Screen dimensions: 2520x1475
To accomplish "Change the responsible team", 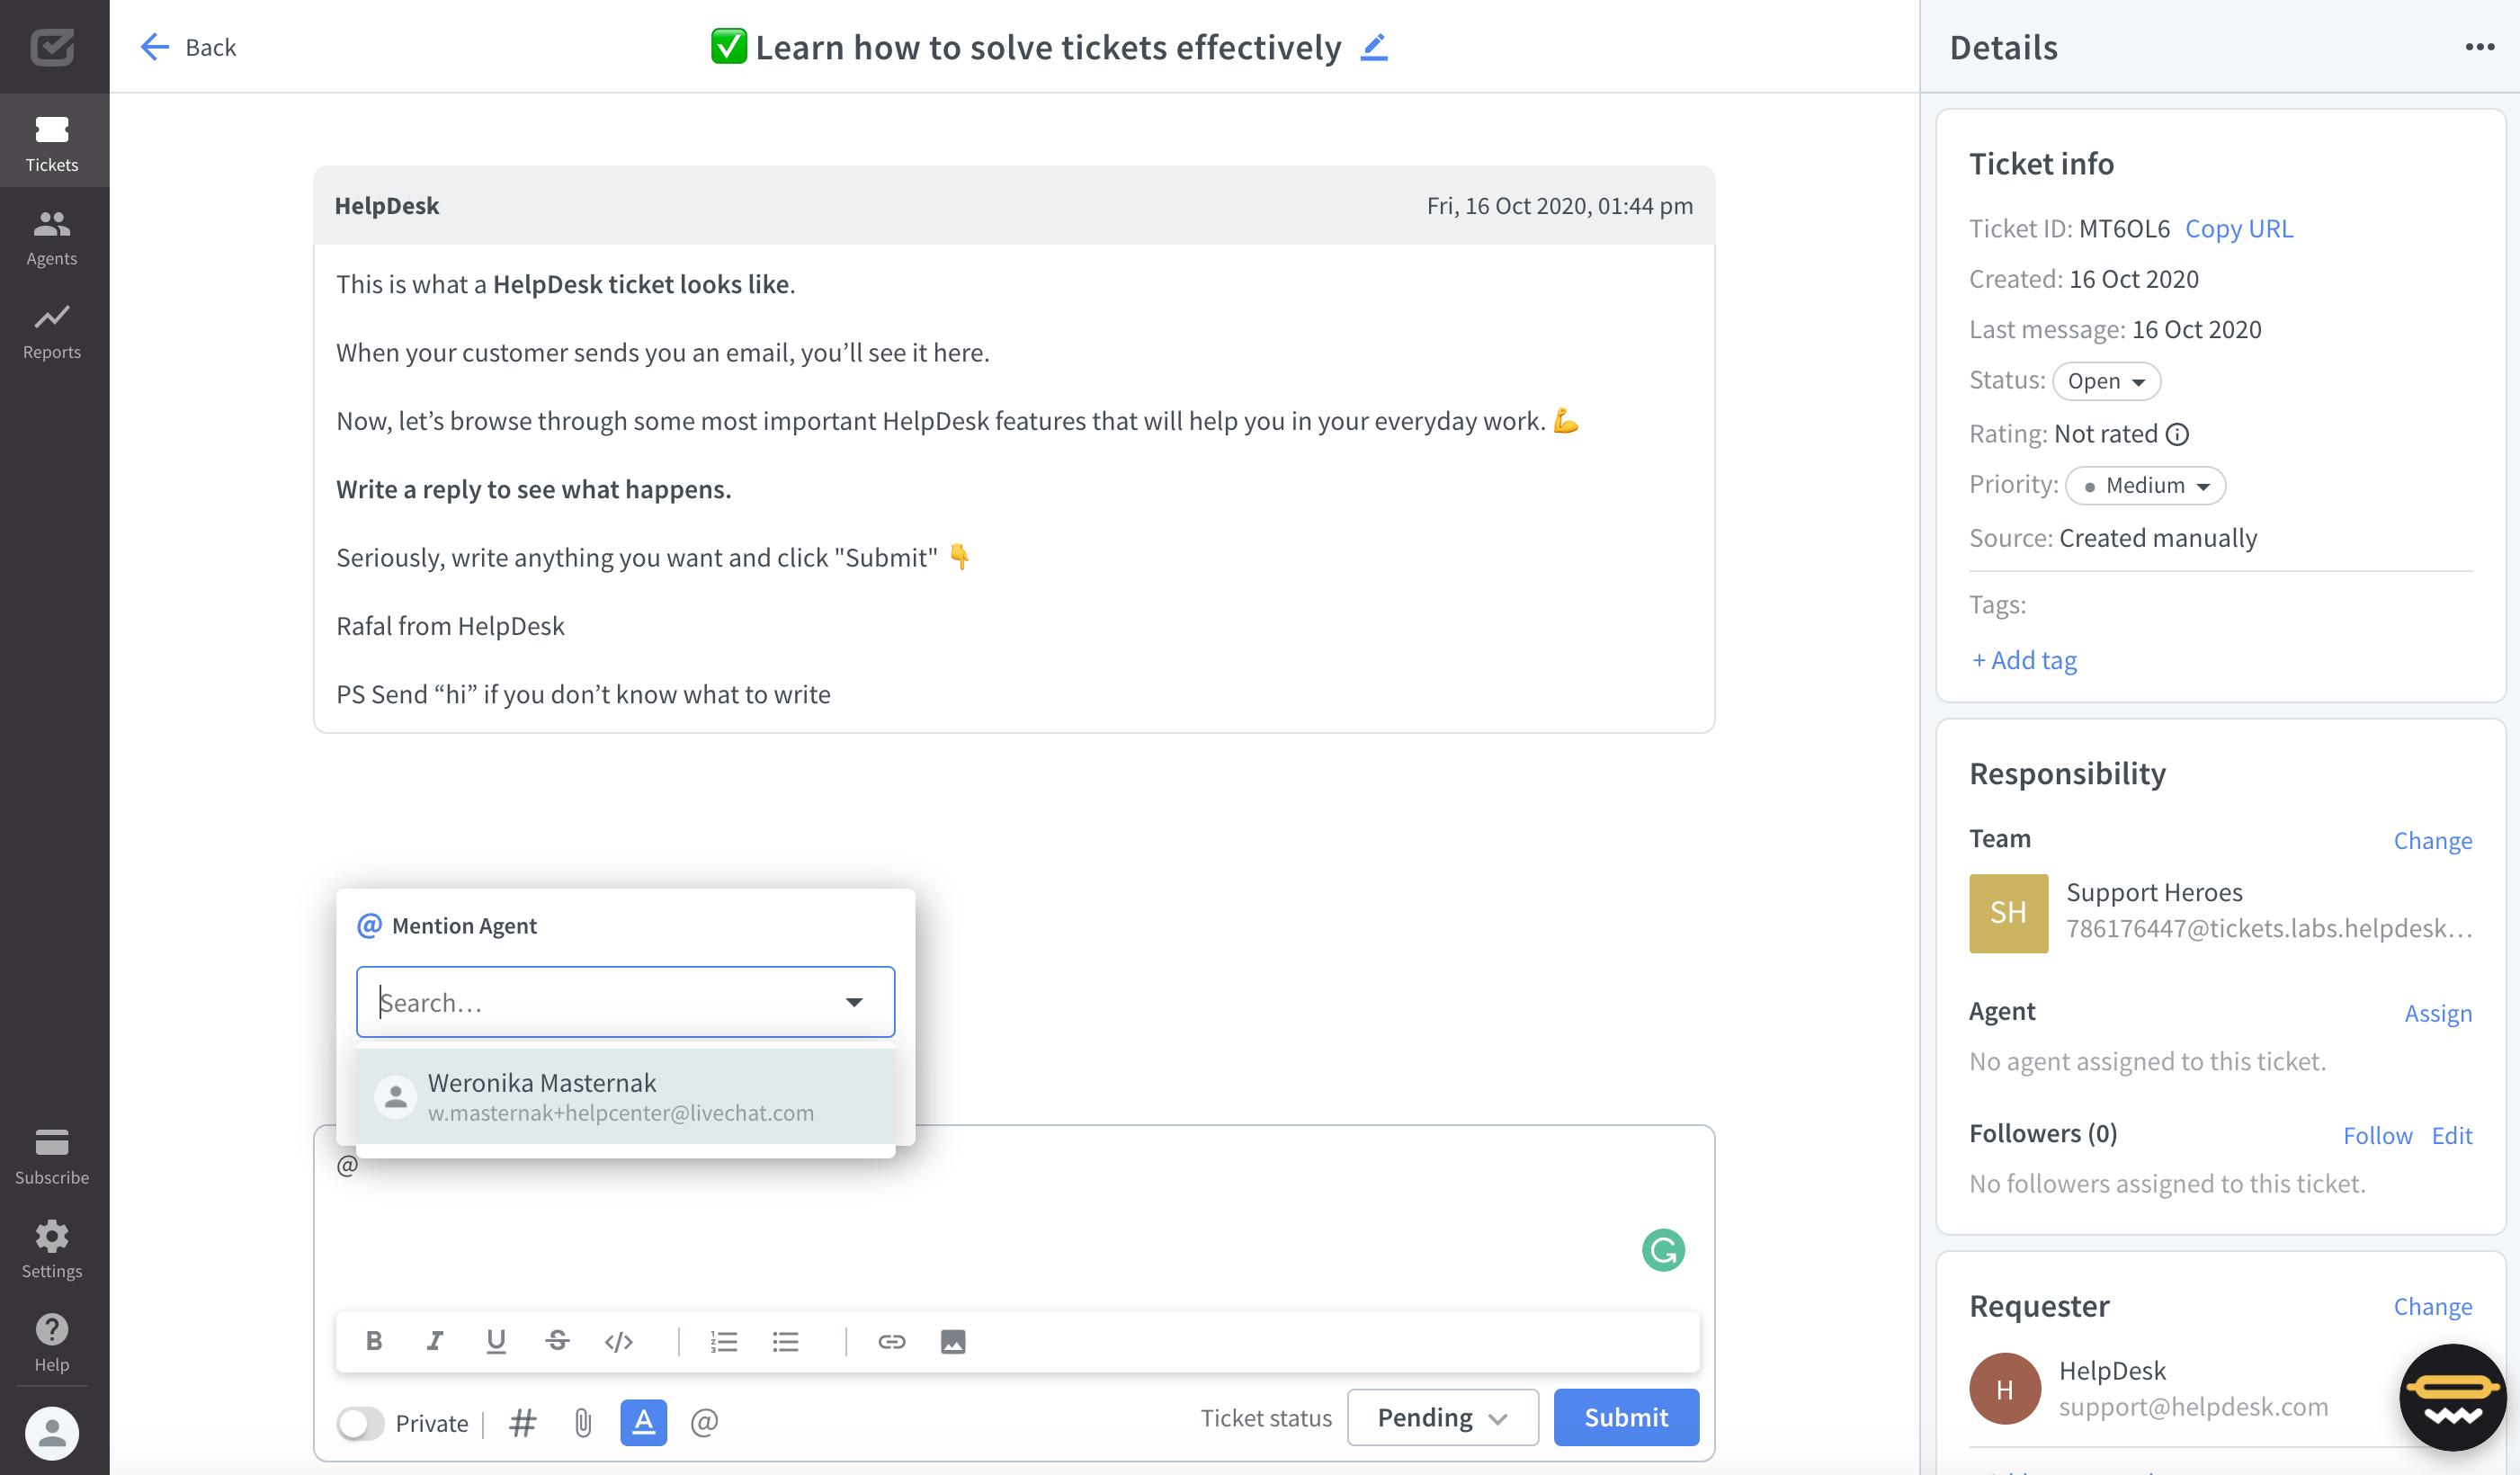I will point(2432,840).
